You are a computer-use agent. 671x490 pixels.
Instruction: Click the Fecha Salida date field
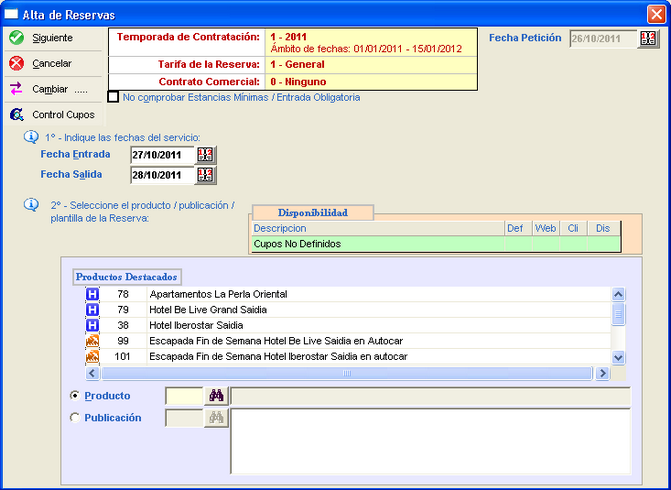162,175
